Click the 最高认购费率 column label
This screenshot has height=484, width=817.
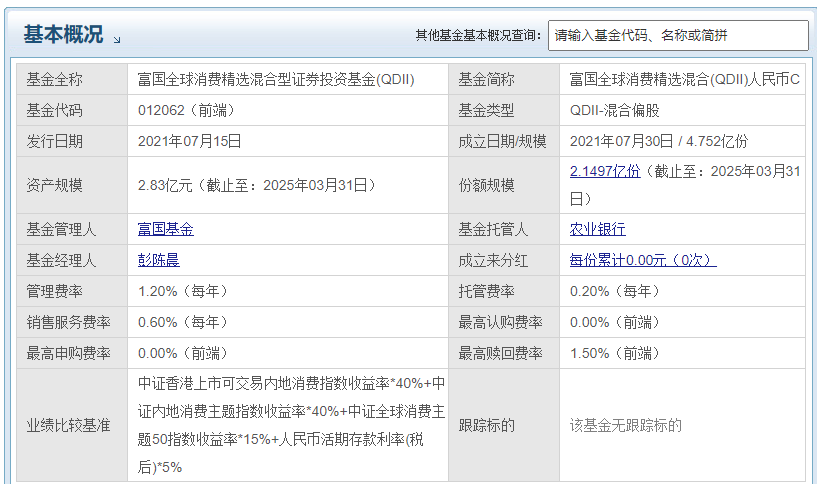(500, 322)
